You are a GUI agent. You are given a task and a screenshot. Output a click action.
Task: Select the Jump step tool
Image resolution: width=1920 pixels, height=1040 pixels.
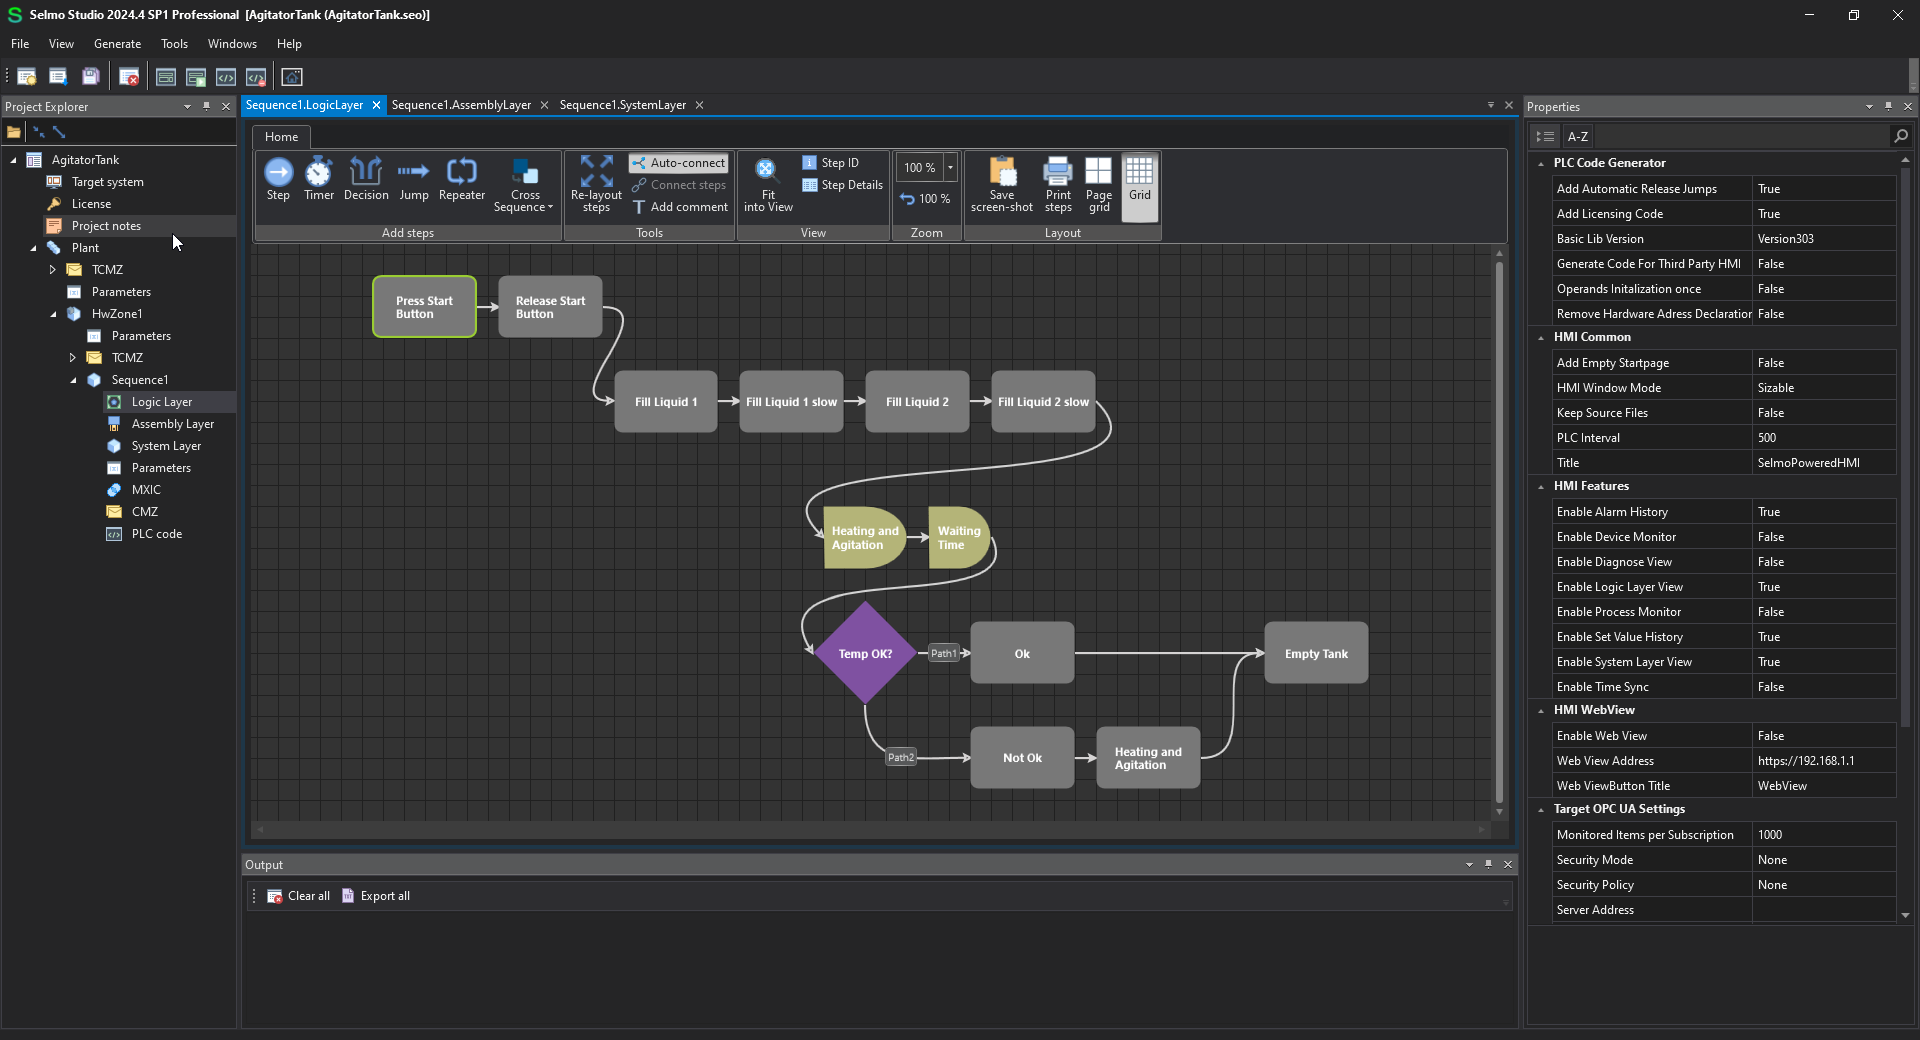click(413, 180)
